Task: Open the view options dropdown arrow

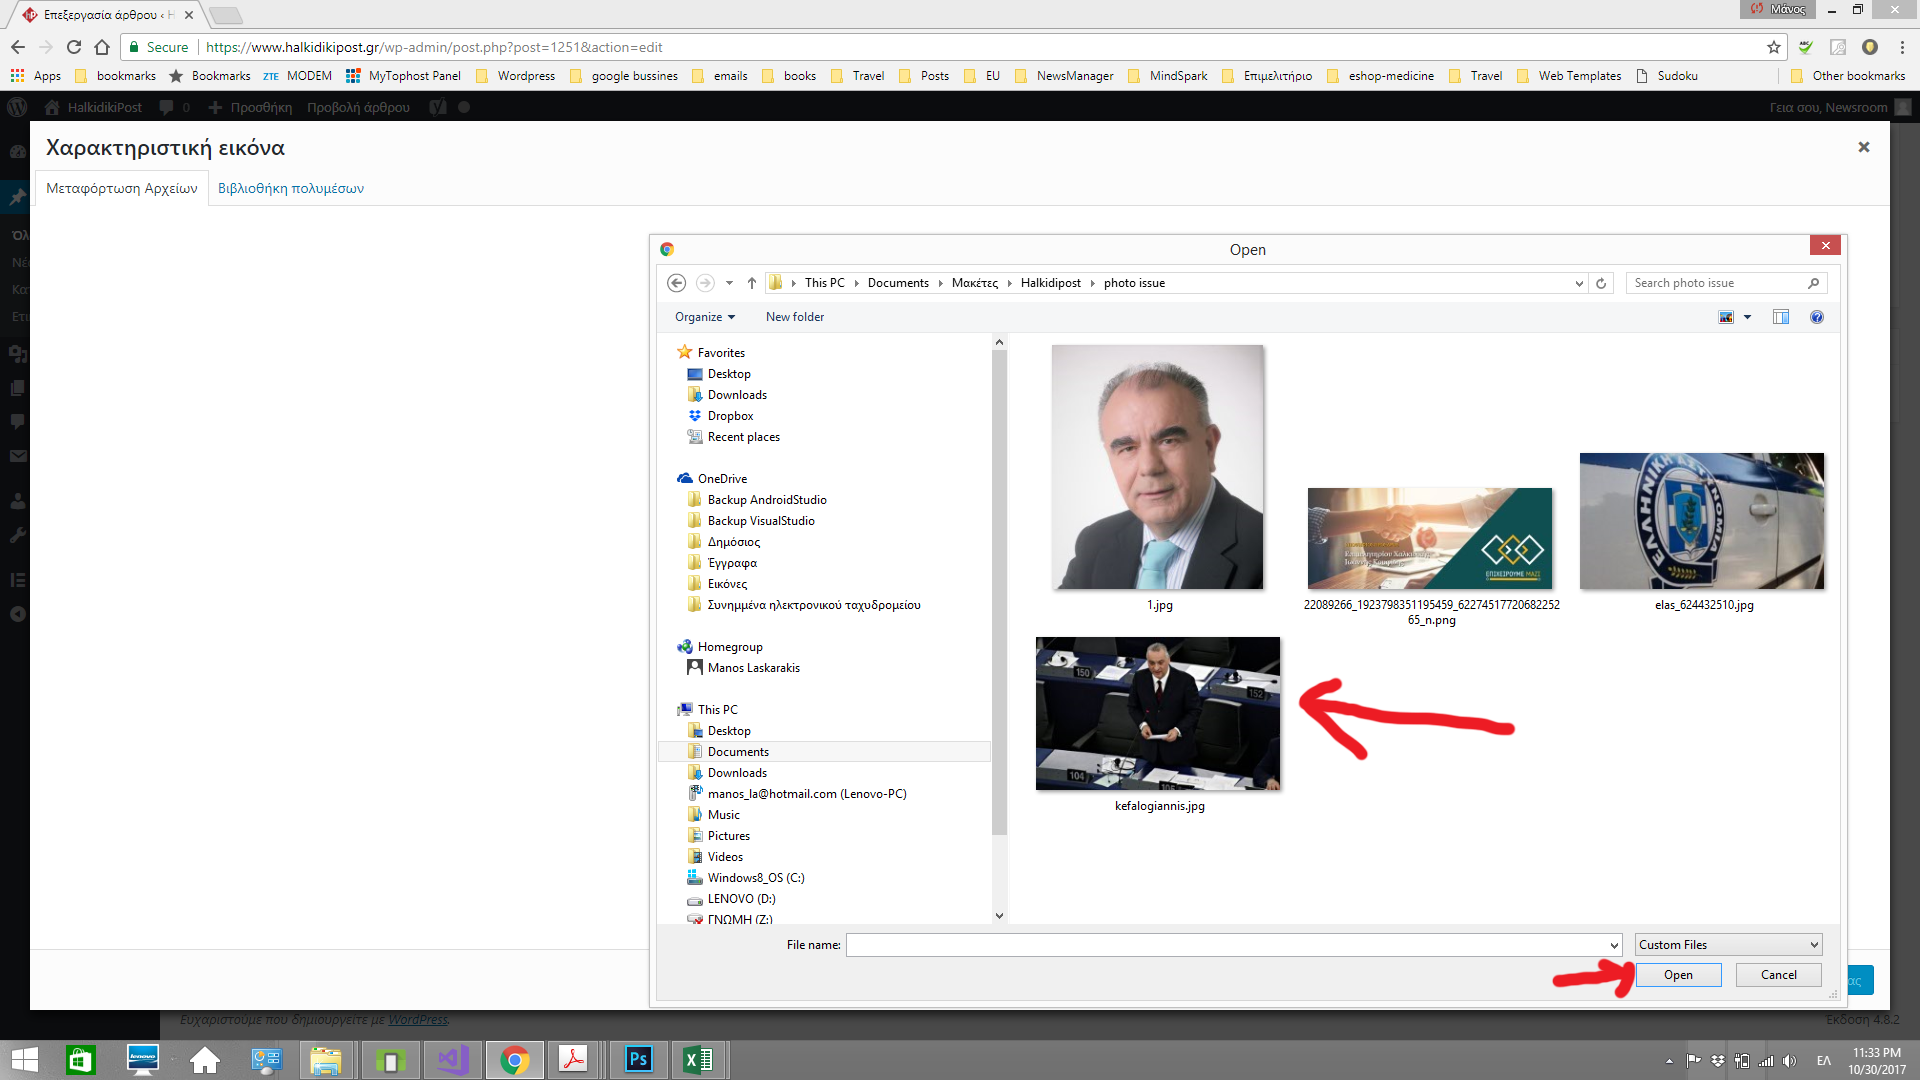Action: click(x=1748, y=317)
